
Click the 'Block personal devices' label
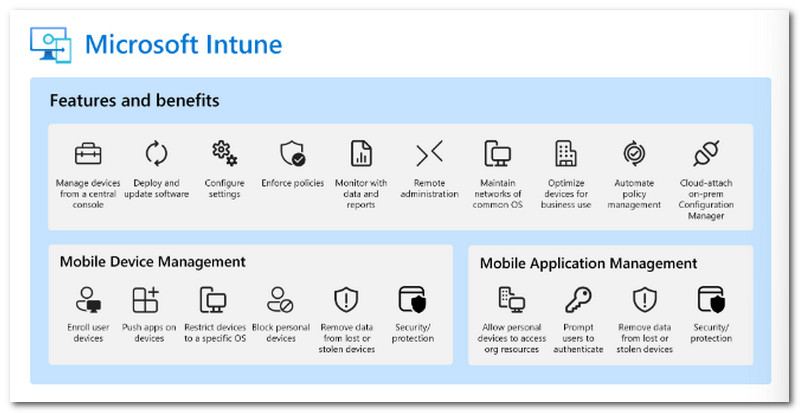tap(281, 333)
